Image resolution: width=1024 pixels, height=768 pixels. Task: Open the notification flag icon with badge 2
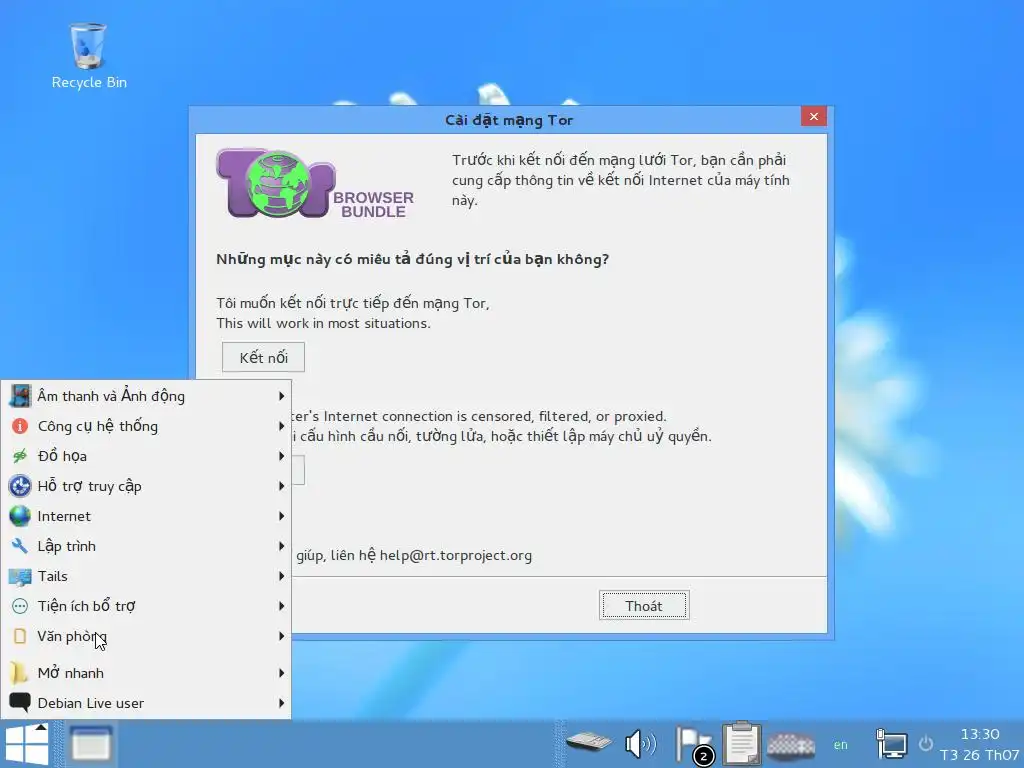[x=694, y=745]
